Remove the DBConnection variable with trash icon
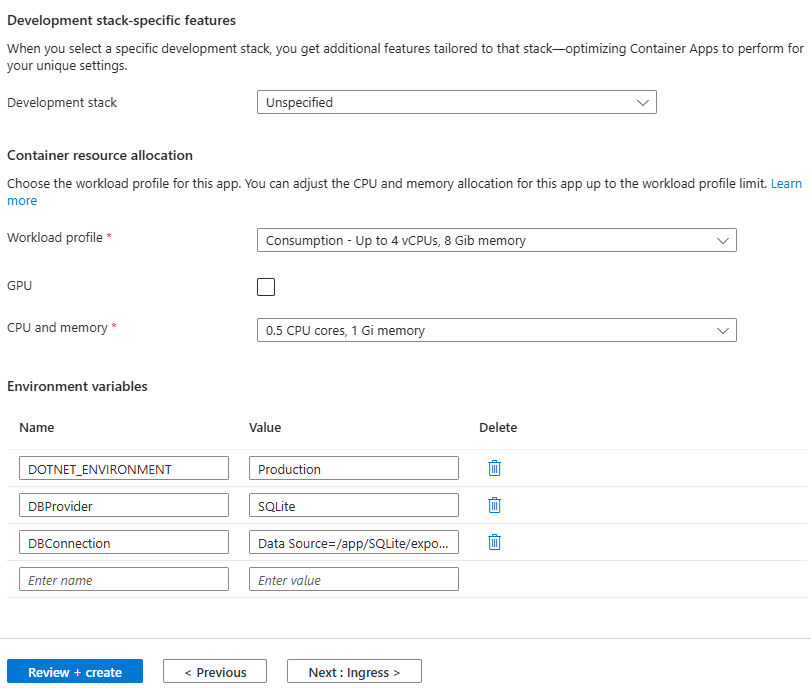This screenshot has height=688, width=811. tap(494, 542)
